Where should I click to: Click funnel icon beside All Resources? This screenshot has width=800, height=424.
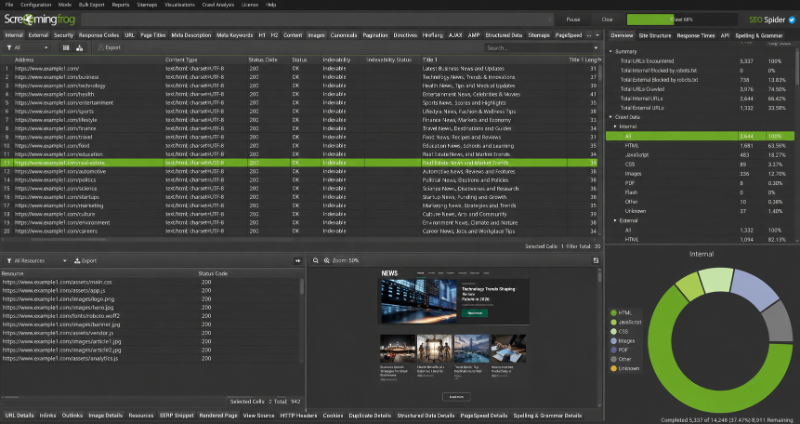tap(9, 261)
